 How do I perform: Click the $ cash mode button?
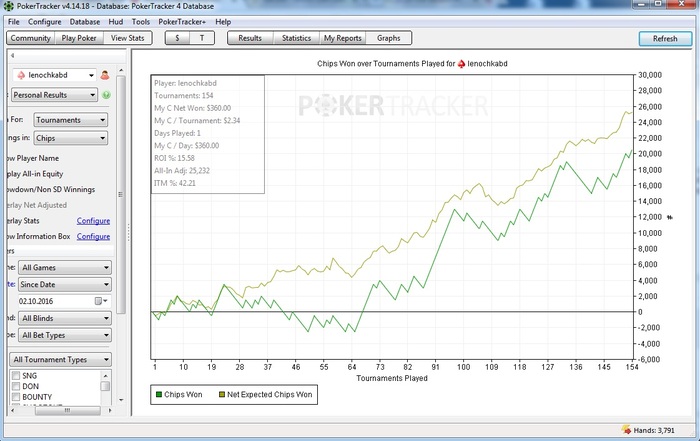coord(178,38)
